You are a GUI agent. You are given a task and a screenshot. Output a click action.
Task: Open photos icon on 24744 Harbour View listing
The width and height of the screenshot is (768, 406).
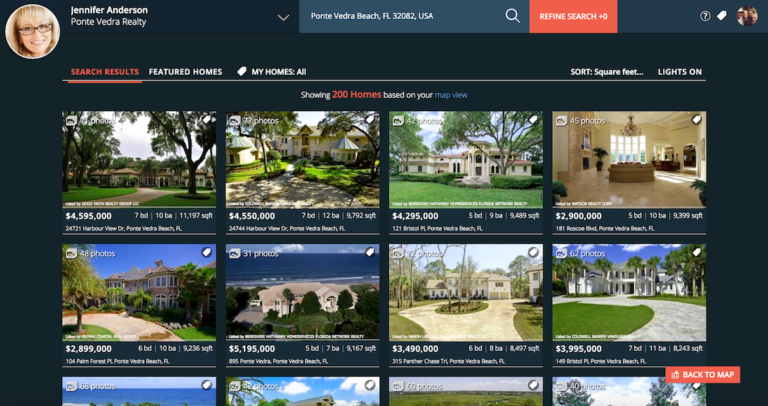(x=235, y=120)
